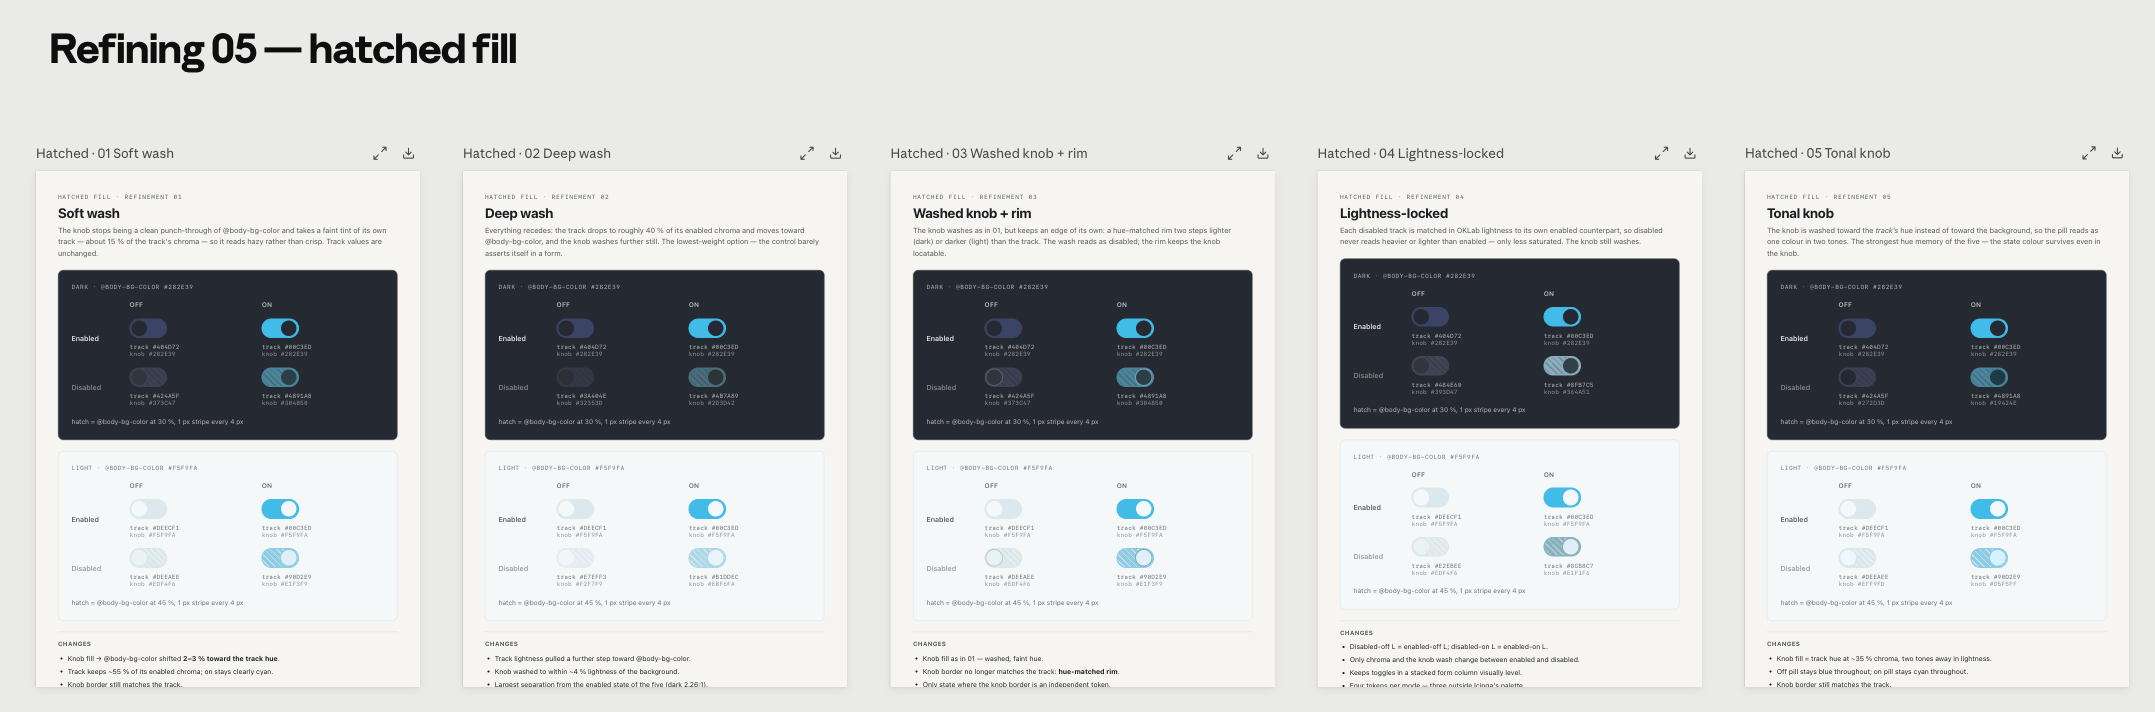Download the Hatched · 05 Tonal knob card

2117,153
